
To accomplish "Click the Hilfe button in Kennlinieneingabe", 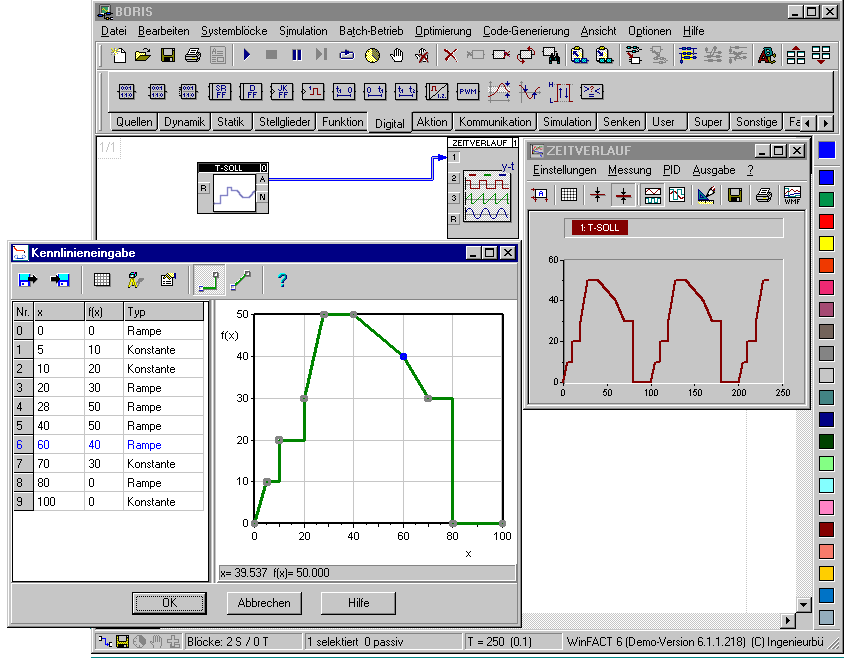I will [358, 603].
